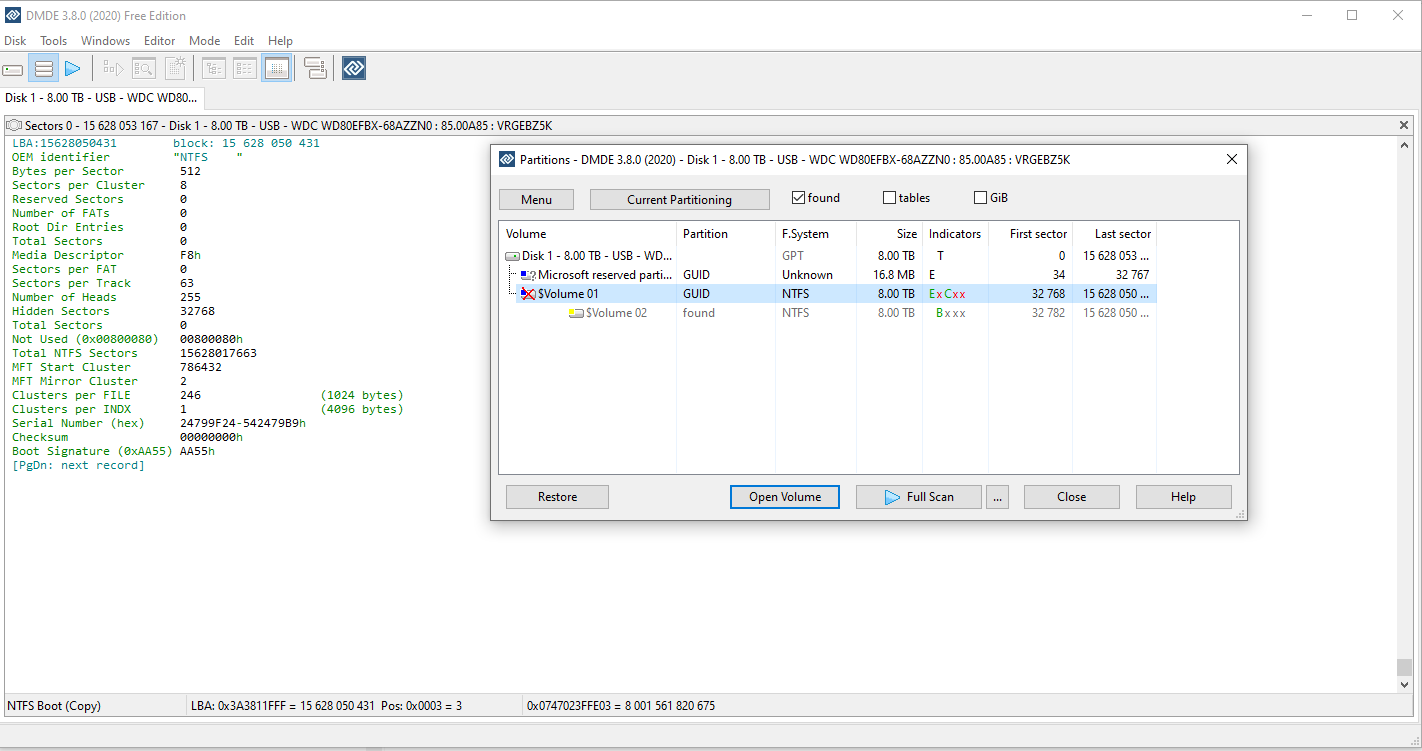Click the Volume column header
This screenshot has height=751, width=1422.
[x=588, y=234]
